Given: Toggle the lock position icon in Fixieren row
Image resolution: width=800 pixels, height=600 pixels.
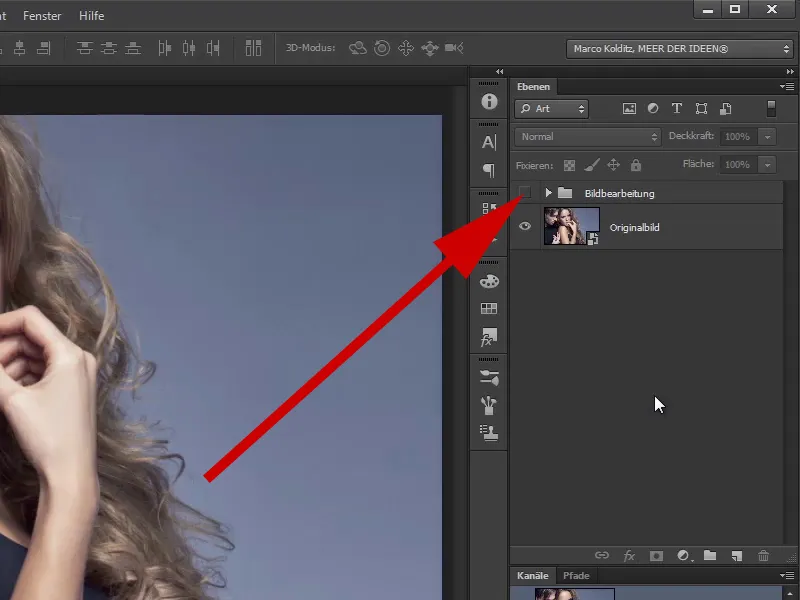Looking at the screenshot, I should pyautogui.click(x=614, y=164).
